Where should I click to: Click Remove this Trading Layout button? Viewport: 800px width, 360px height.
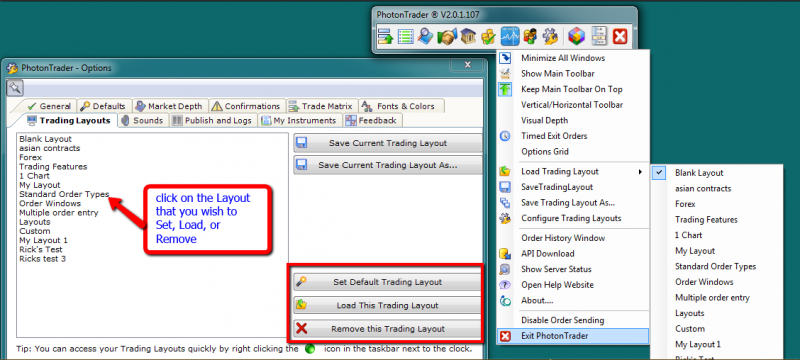388,329
